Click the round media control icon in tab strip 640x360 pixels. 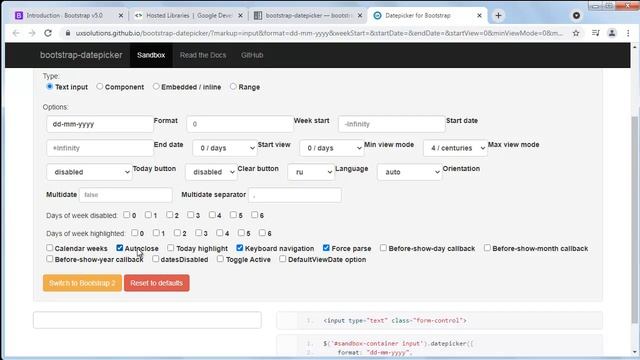point(576,16)
